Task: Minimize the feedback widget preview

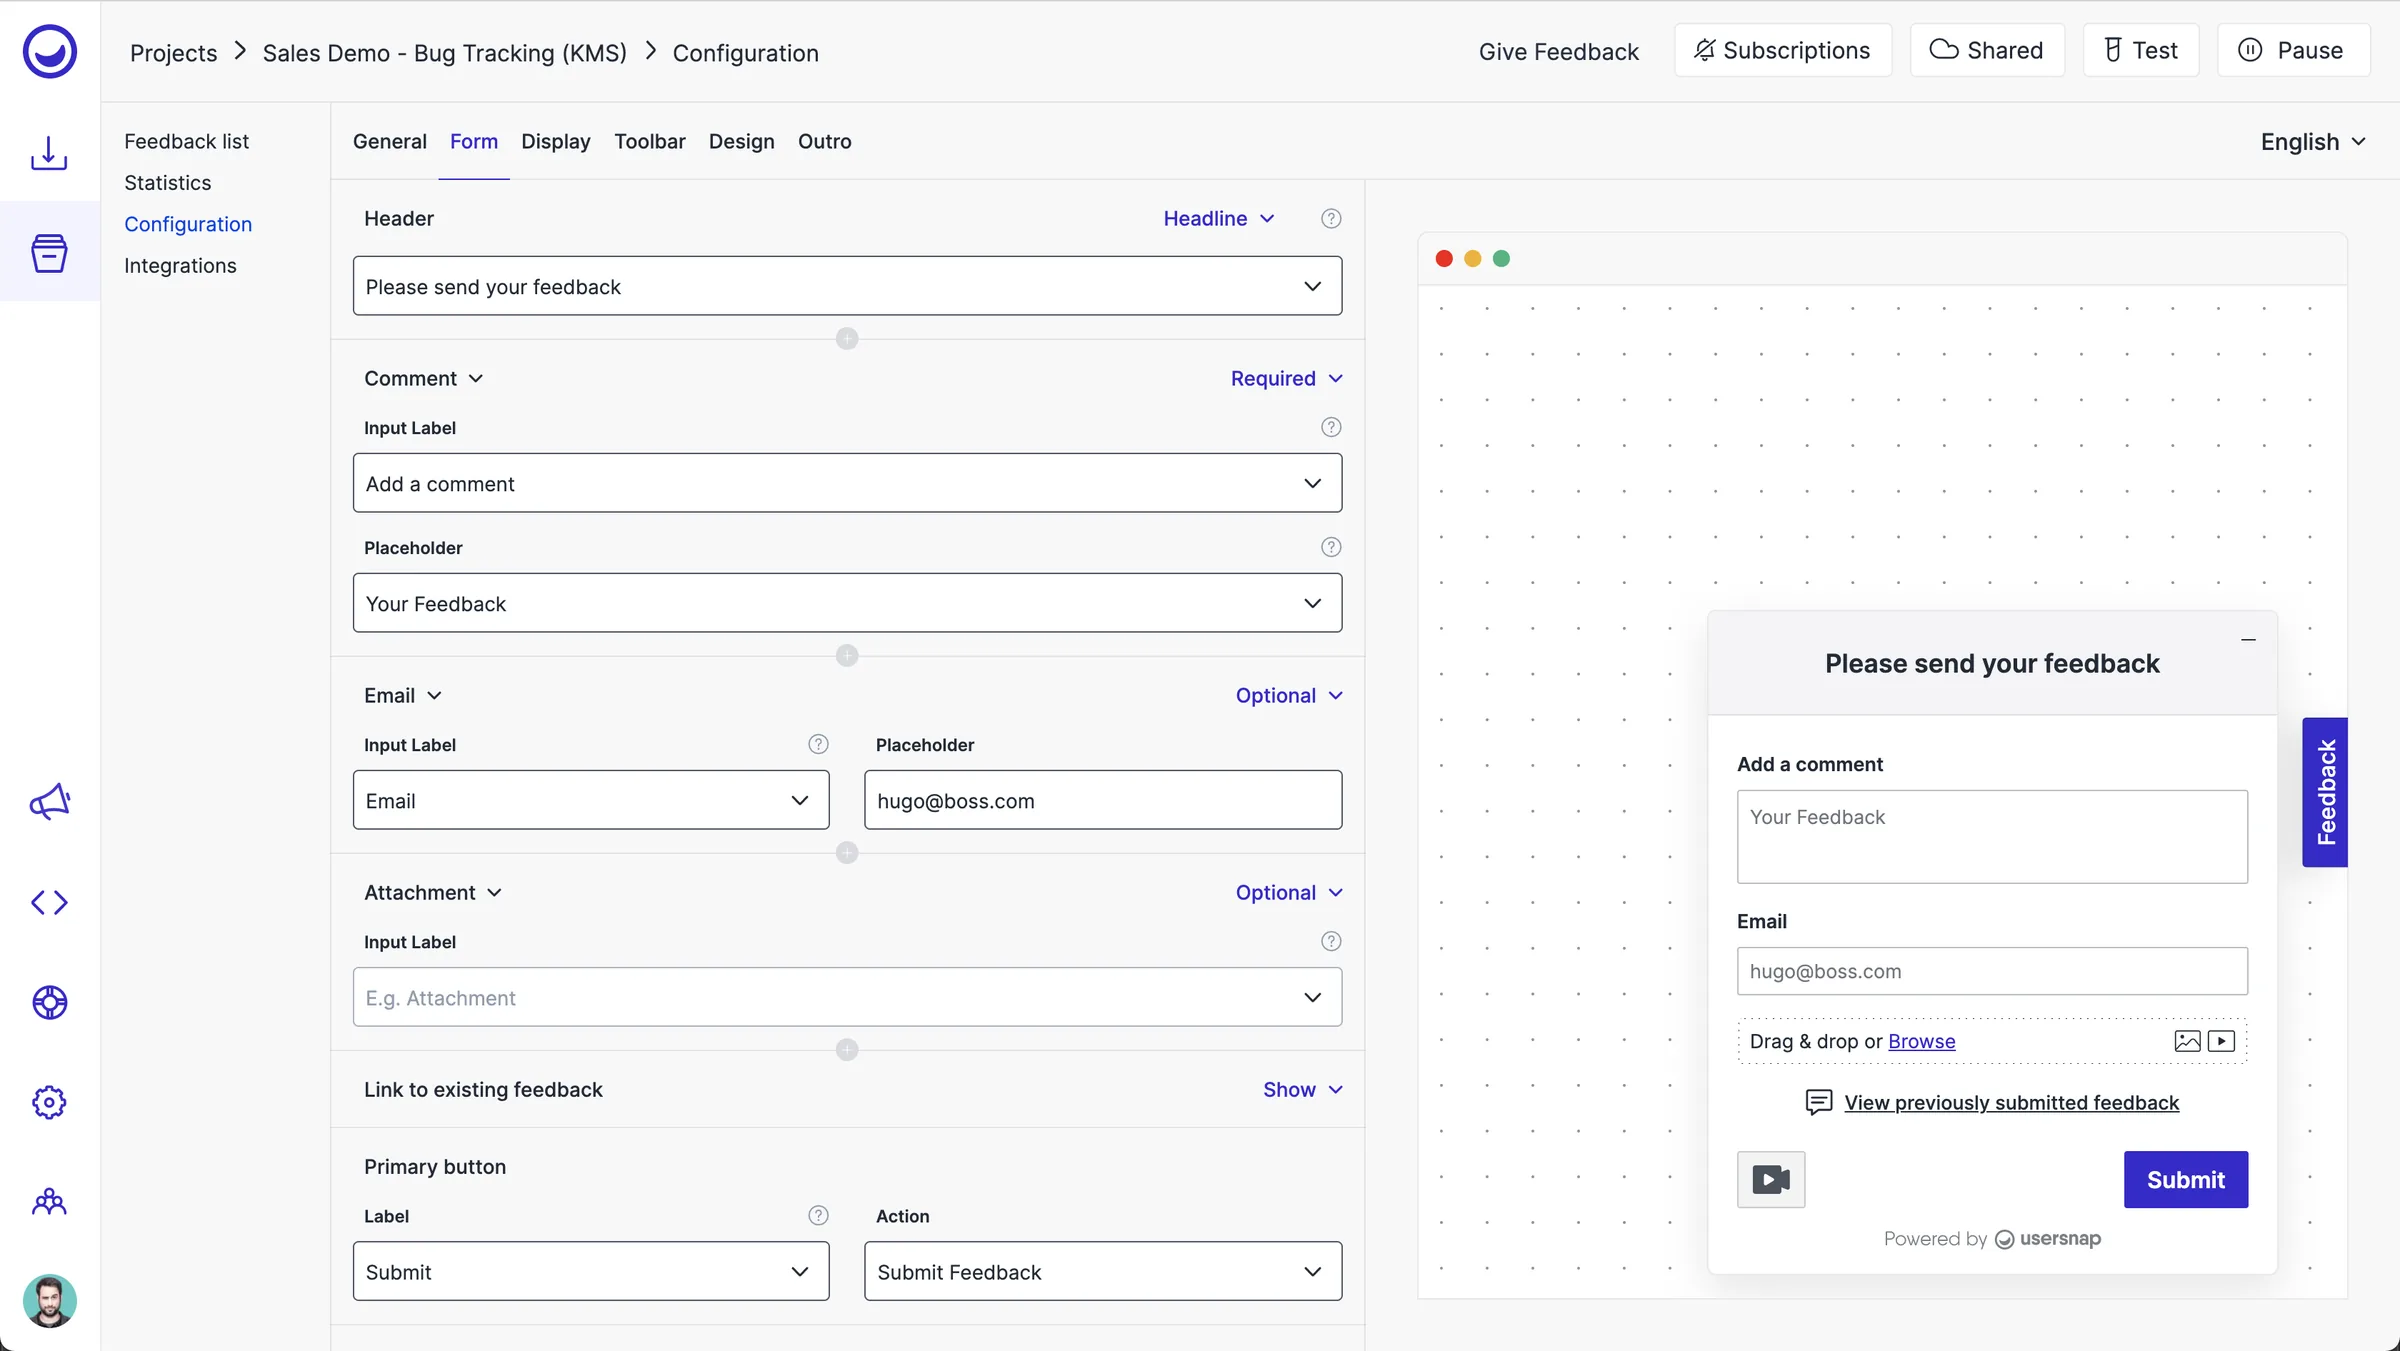Action: click(2248, 640)
